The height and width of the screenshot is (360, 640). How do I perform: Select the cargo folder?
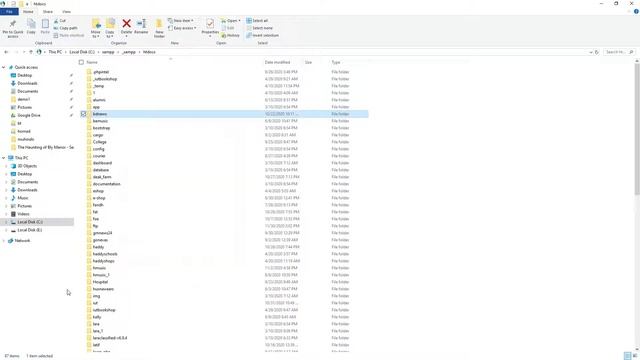(98, 135)
